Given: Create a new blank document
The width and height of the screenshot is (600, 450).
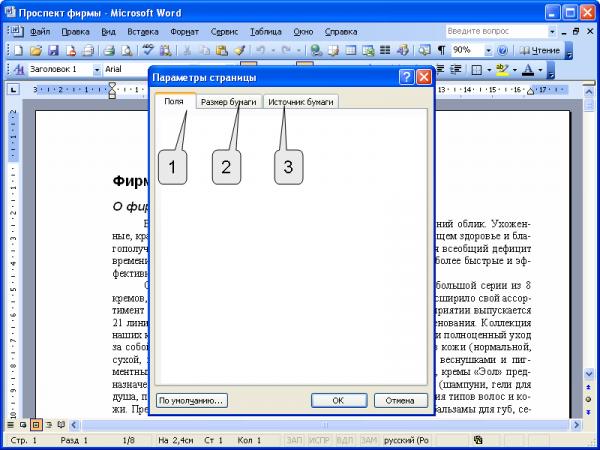Looking at the screenshot, I should [x=18, y=50].
